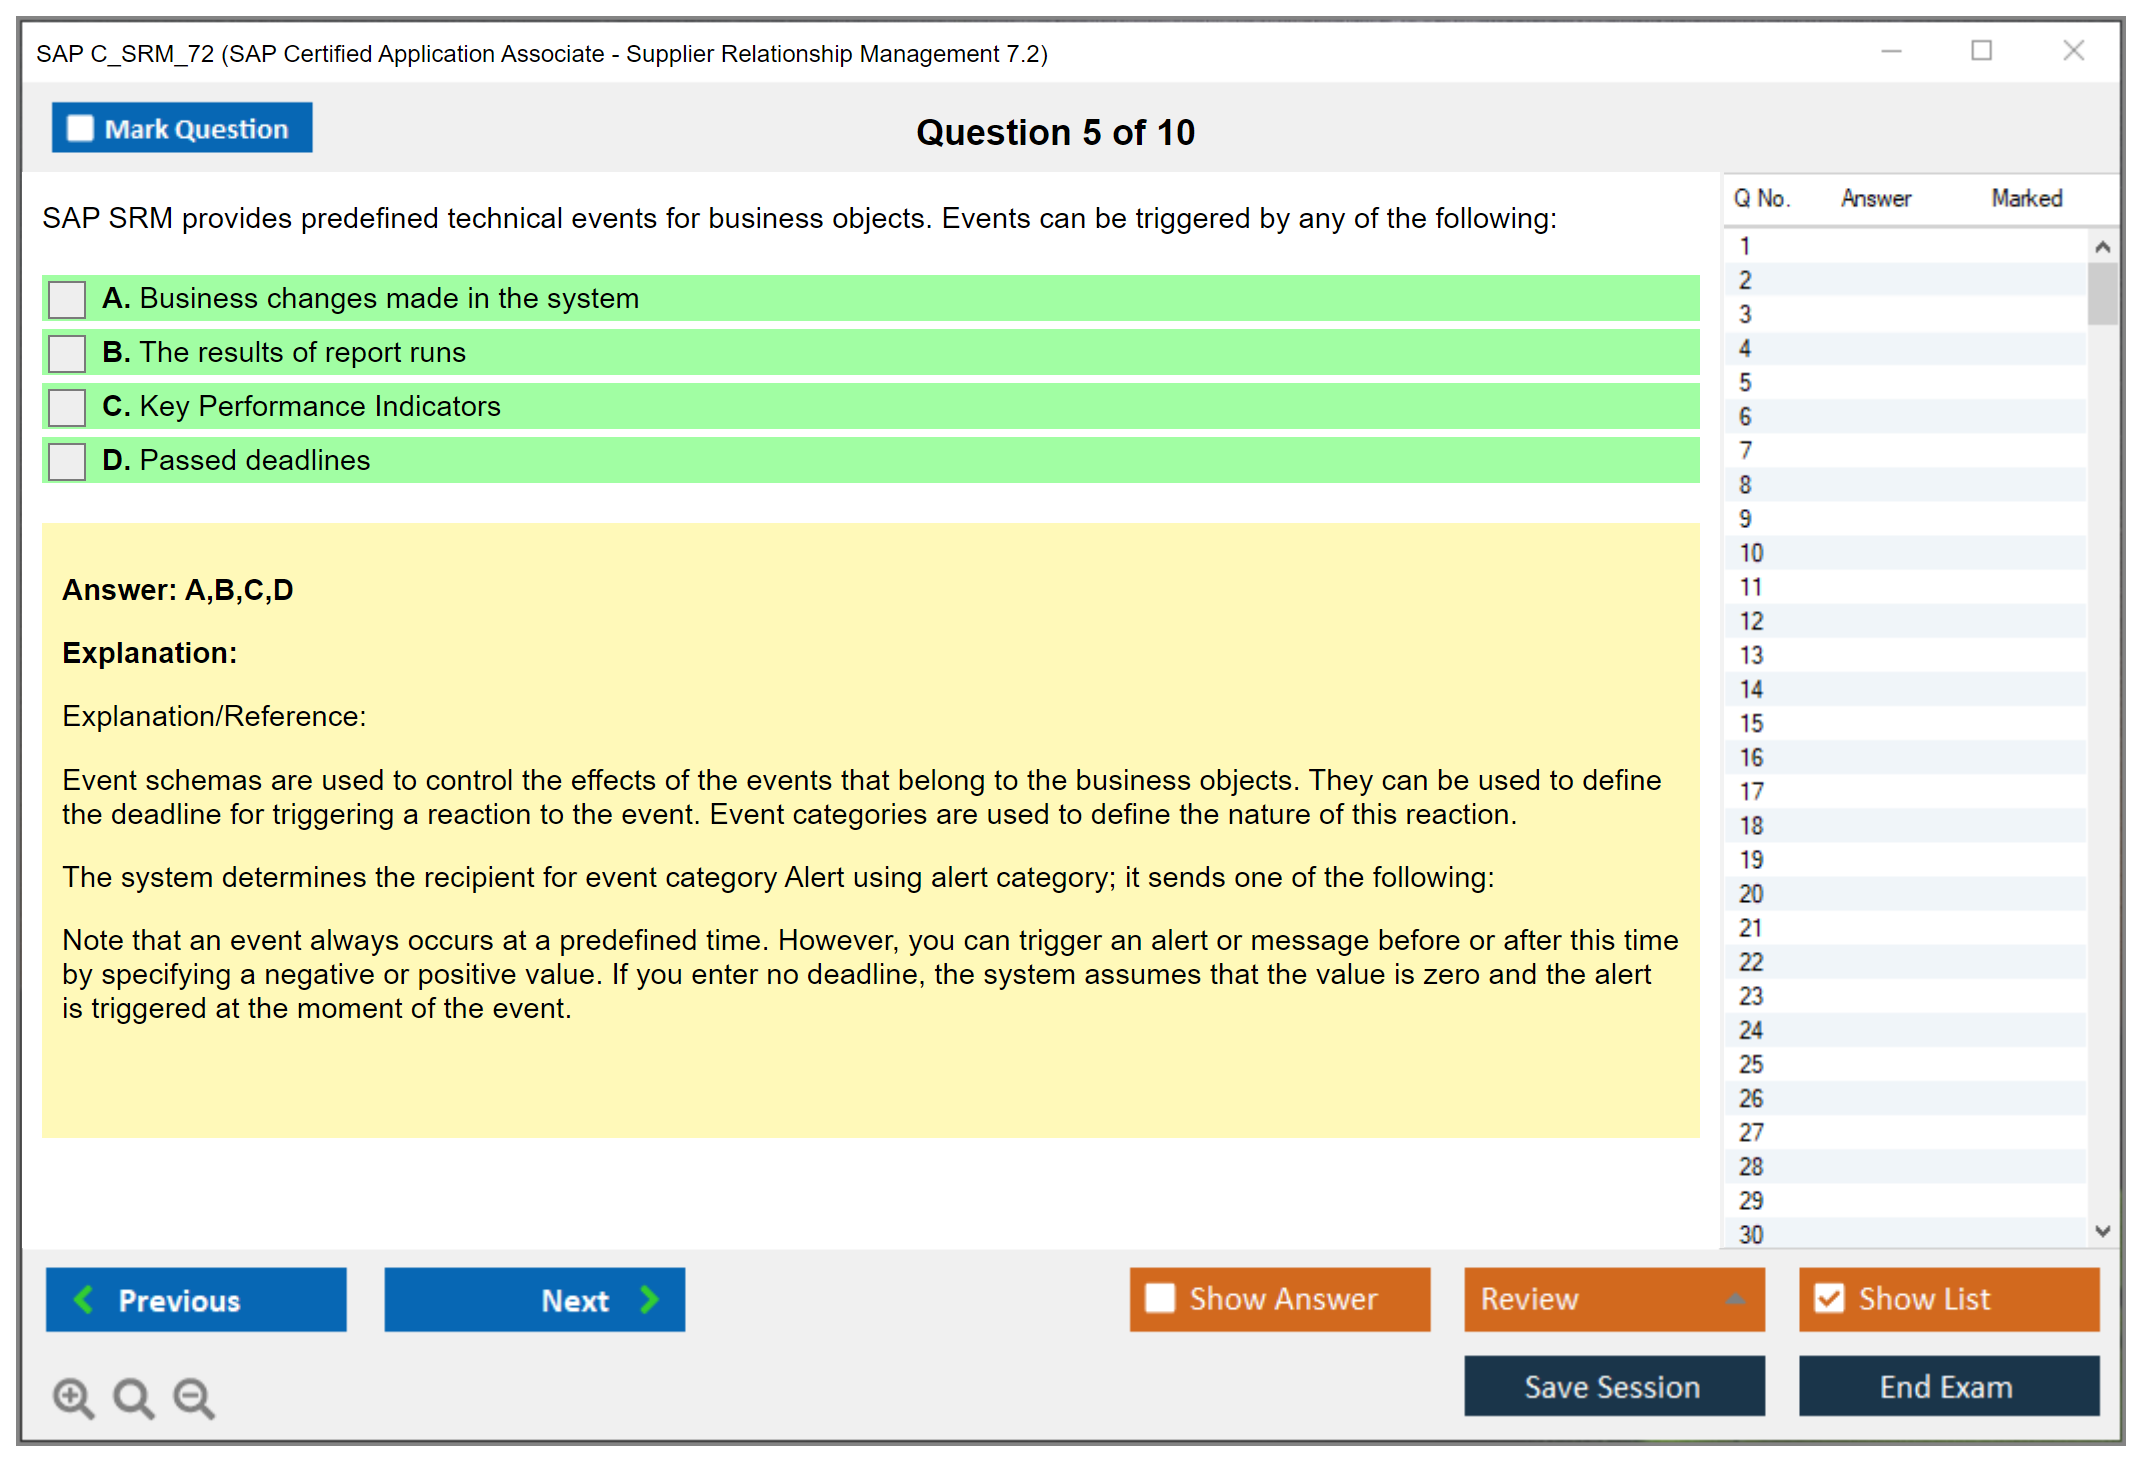
Task: Click the green right arrow on Next
Action: [649, 1299]
